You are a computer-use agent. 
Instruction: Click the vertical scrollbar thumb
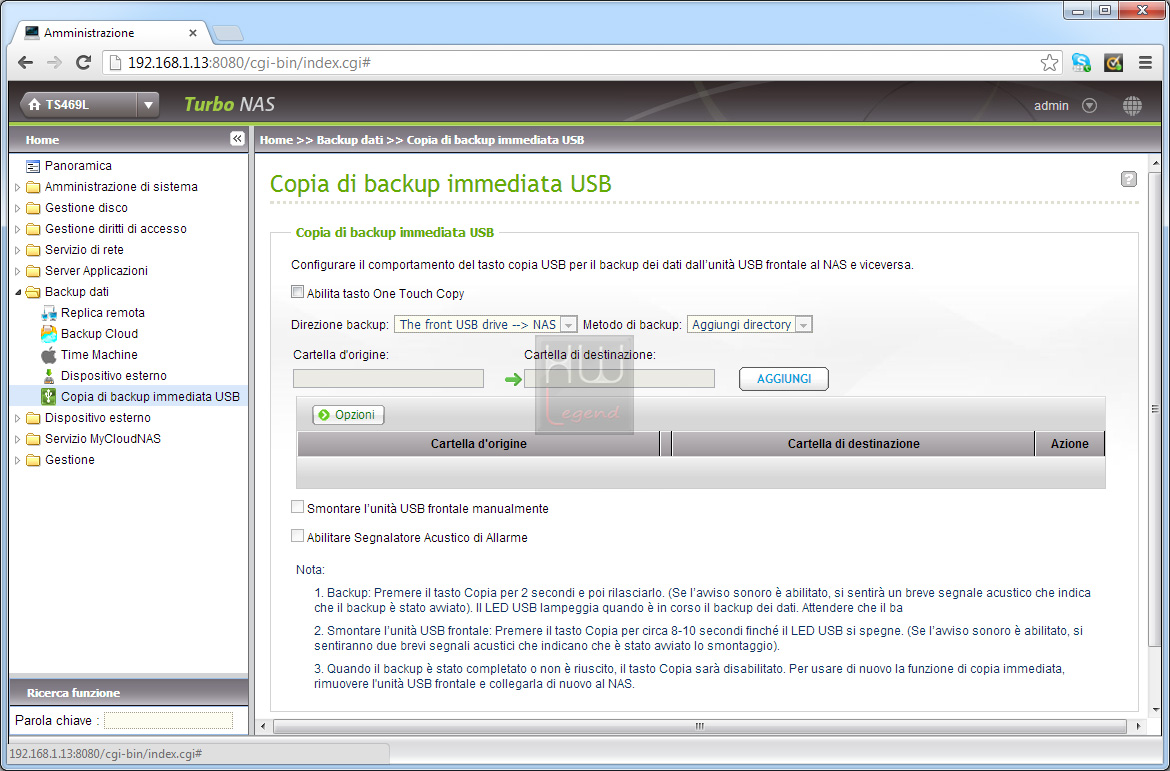click(1156, 408)
